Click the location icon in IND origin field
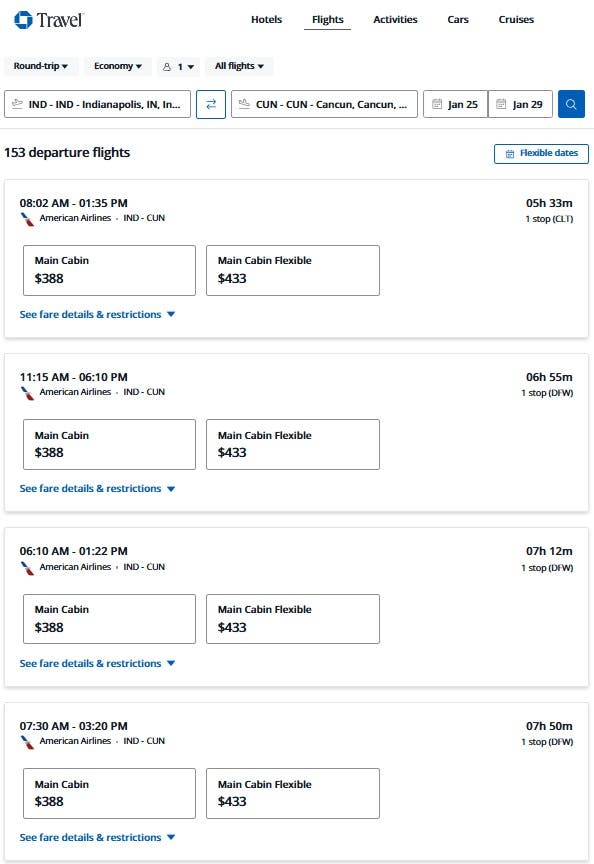This screenshot has width=594, height=864. pyautogui.click(x=16, y=104)
